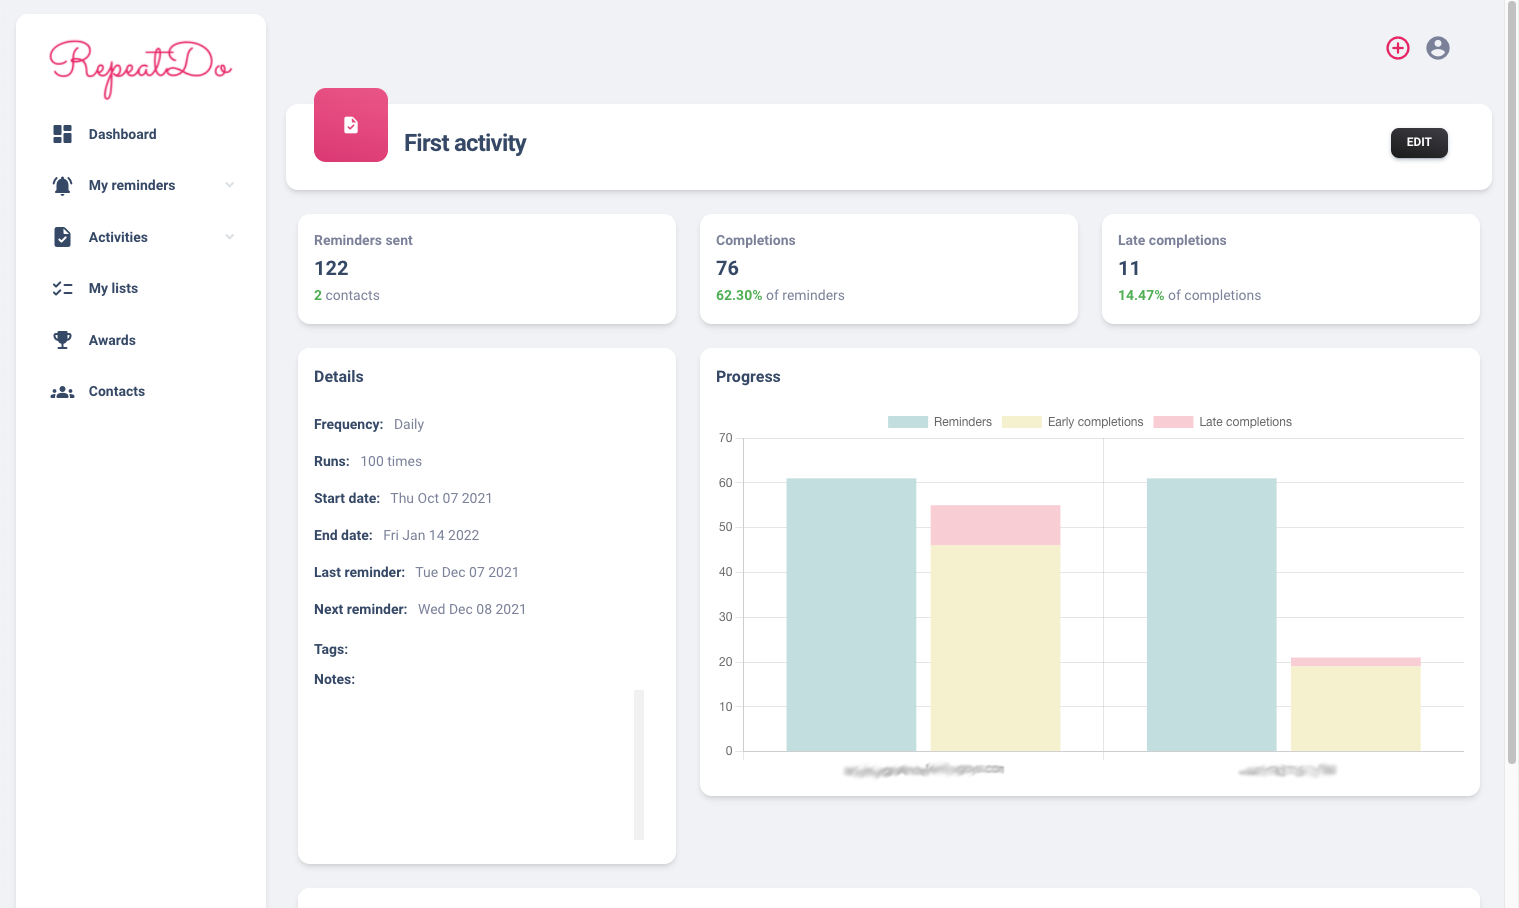Click the My lists checklist icon
Image resolution: width=1519 pixels, height=908 pixels.
tap(63, 288)
